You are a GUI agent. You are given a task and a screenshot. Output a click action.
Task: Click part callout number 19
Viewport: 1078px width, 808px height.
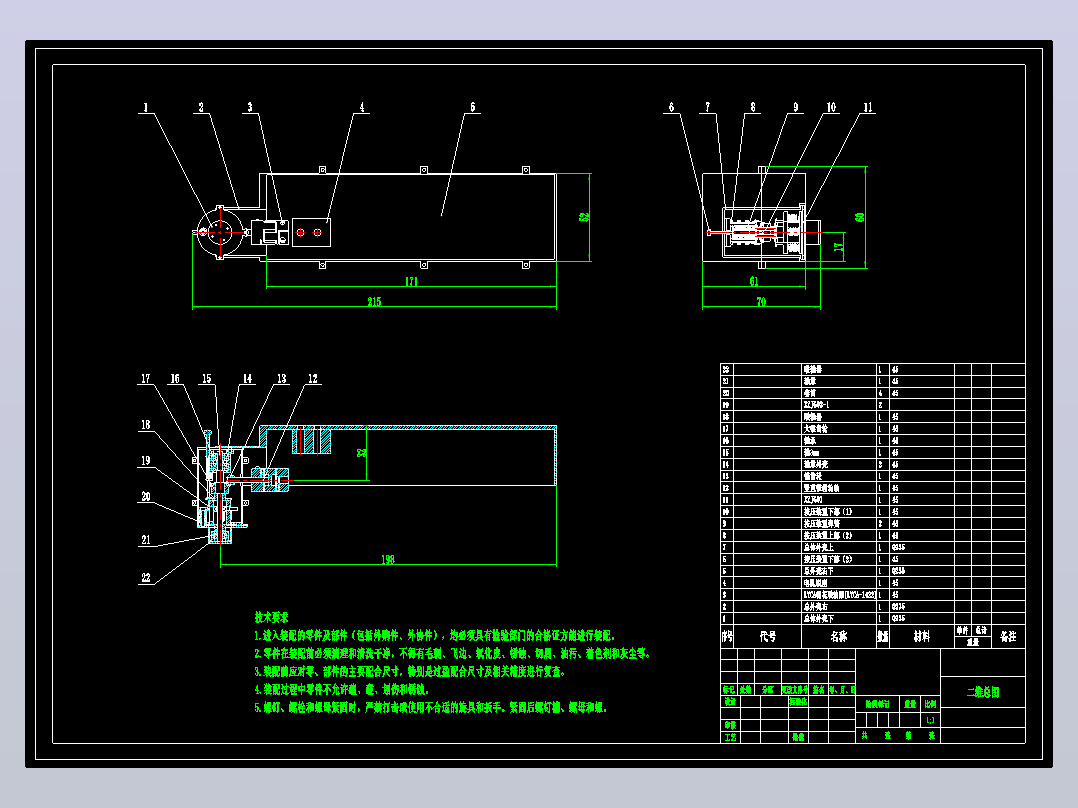pos(145,461)
